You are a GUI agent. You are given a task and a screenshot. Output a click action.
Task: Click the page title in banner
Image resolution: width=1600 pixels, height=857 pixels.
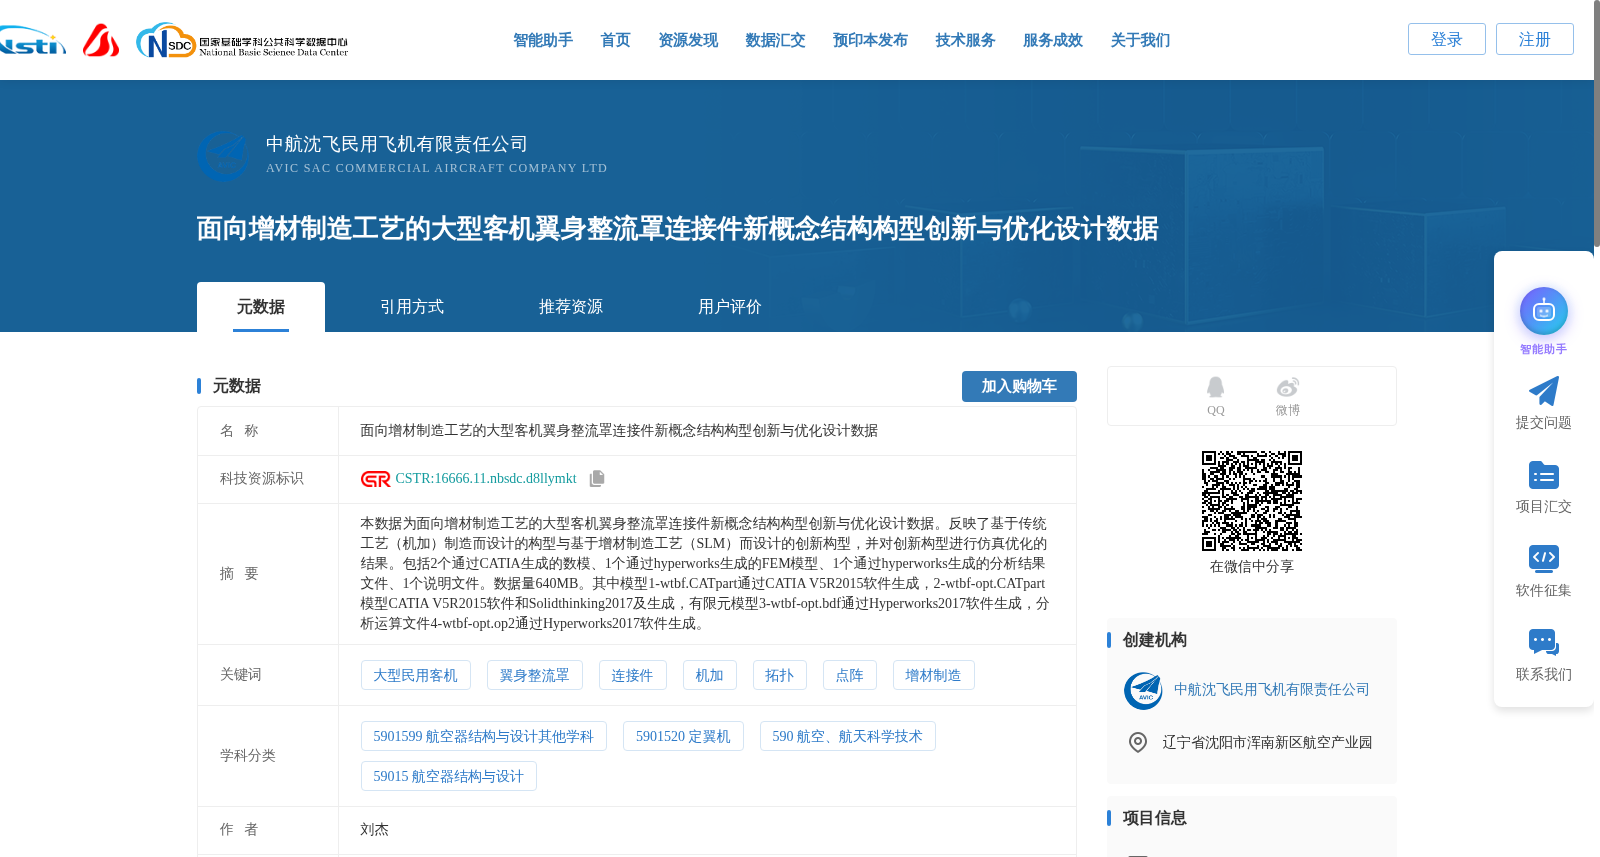click(677, 229)
